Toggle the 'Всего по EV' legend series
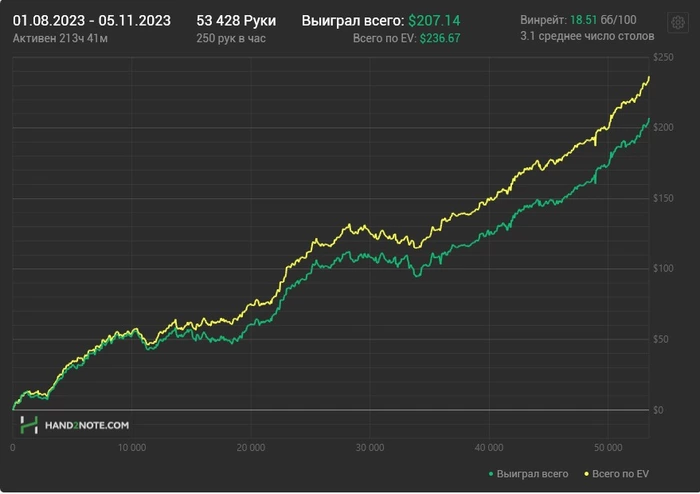Image resolution: width=700 pixels, height=494 pixels. coord(617,474)
